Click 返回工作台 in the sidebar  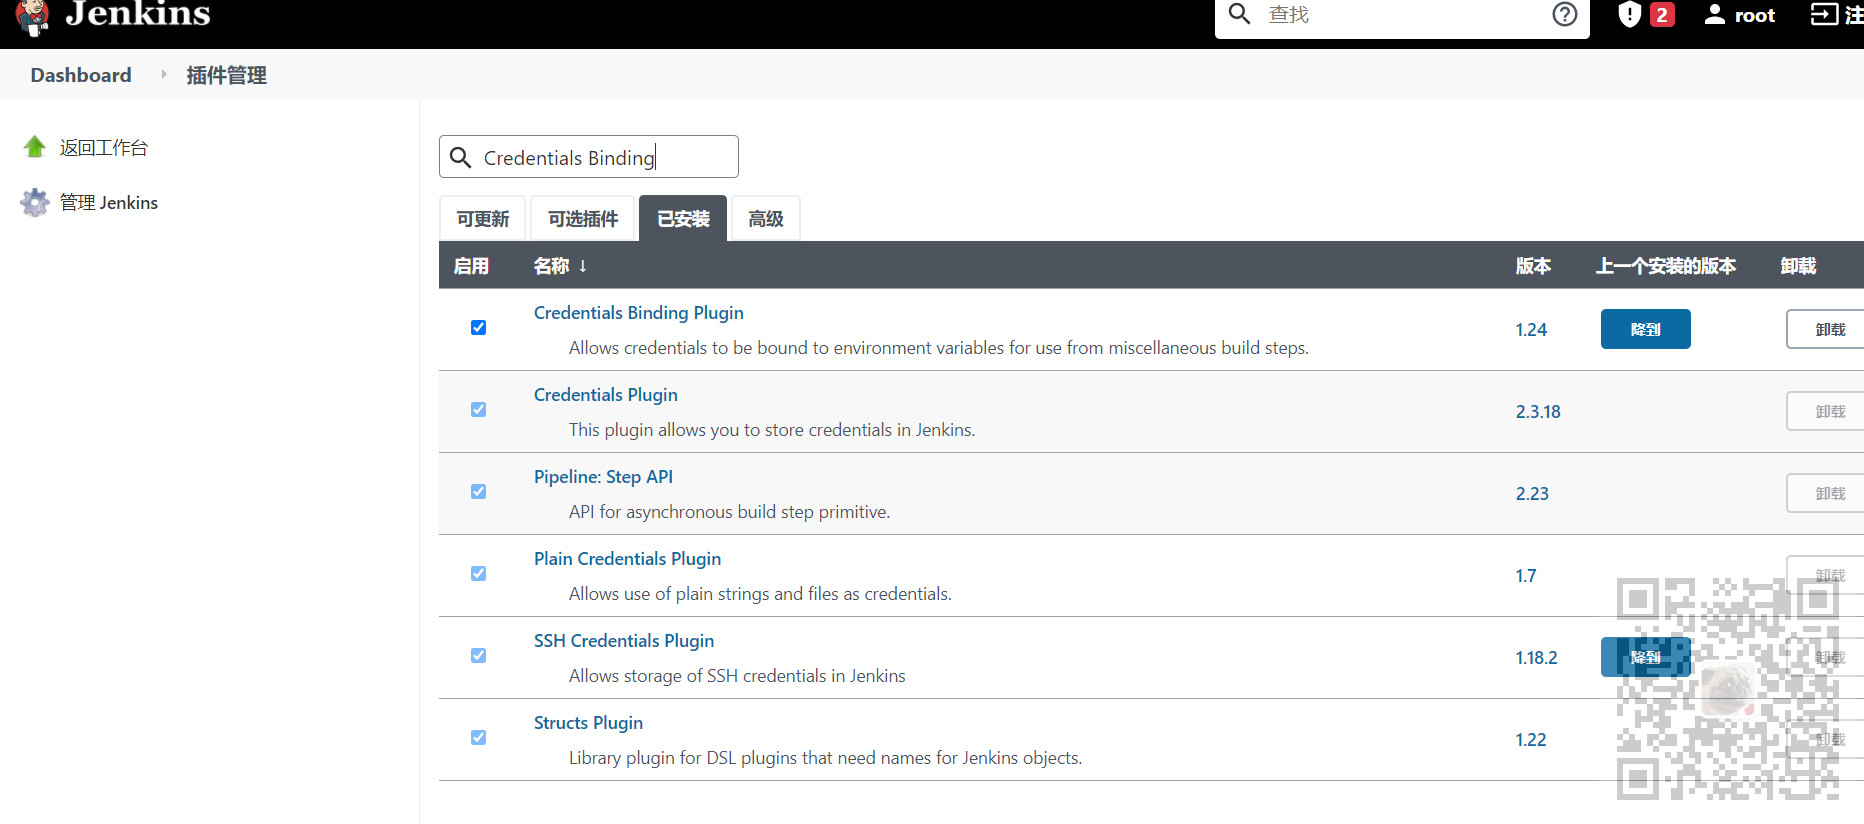[x=104, y=148]
